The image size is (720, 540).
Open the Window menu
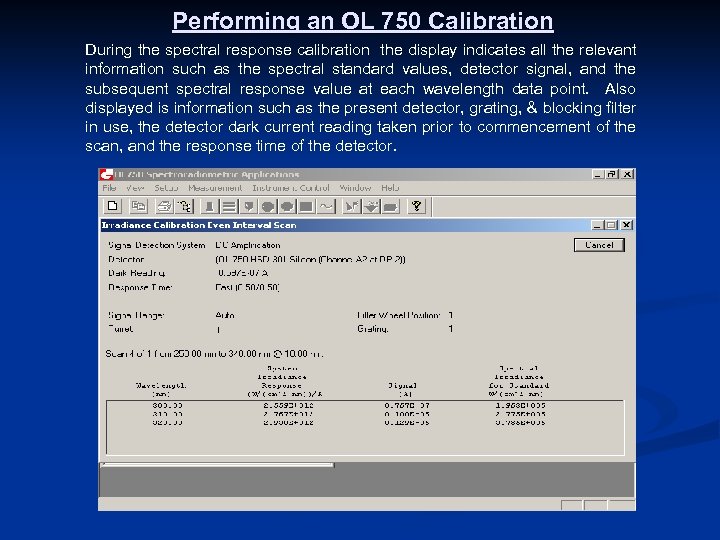pyautogui.click(x=355, y=188)
